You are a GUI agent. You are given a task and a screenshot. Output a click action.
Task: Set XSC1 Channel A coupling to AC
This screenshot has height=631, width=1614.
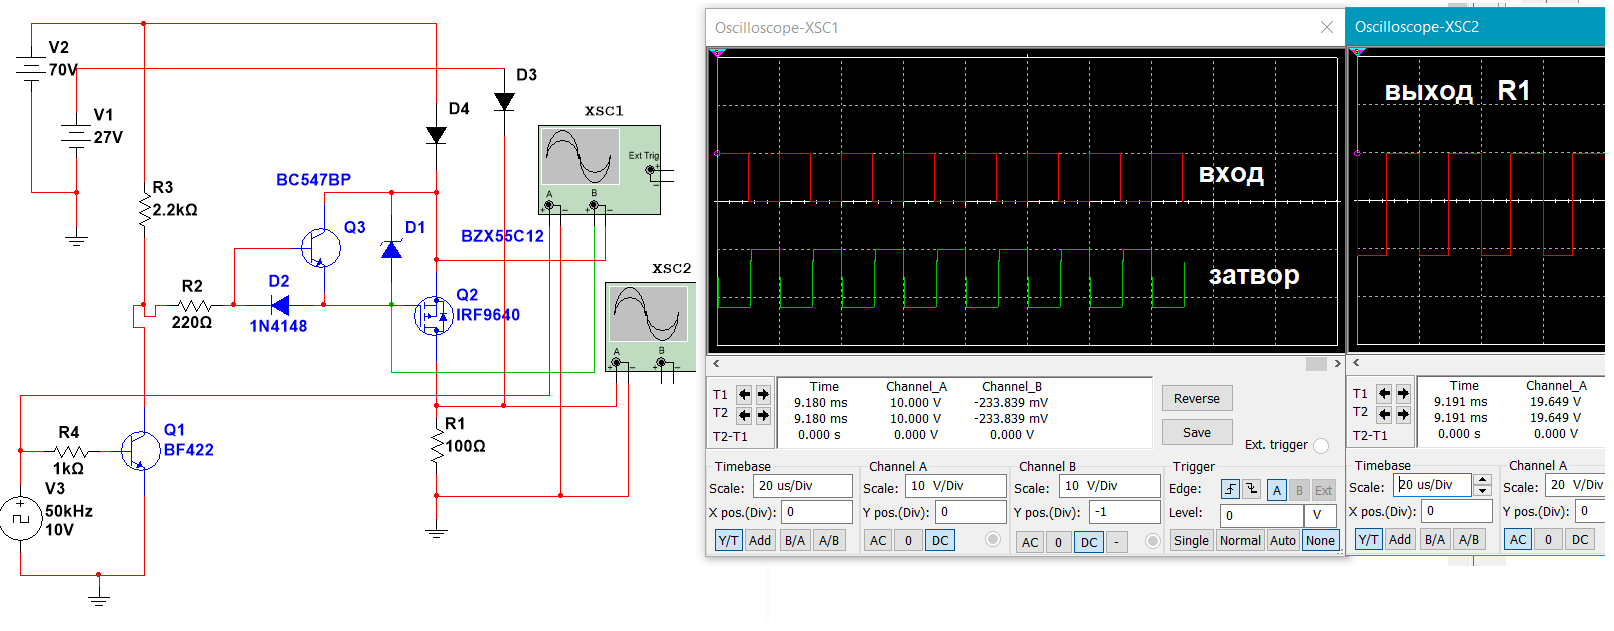click(878, 540)
